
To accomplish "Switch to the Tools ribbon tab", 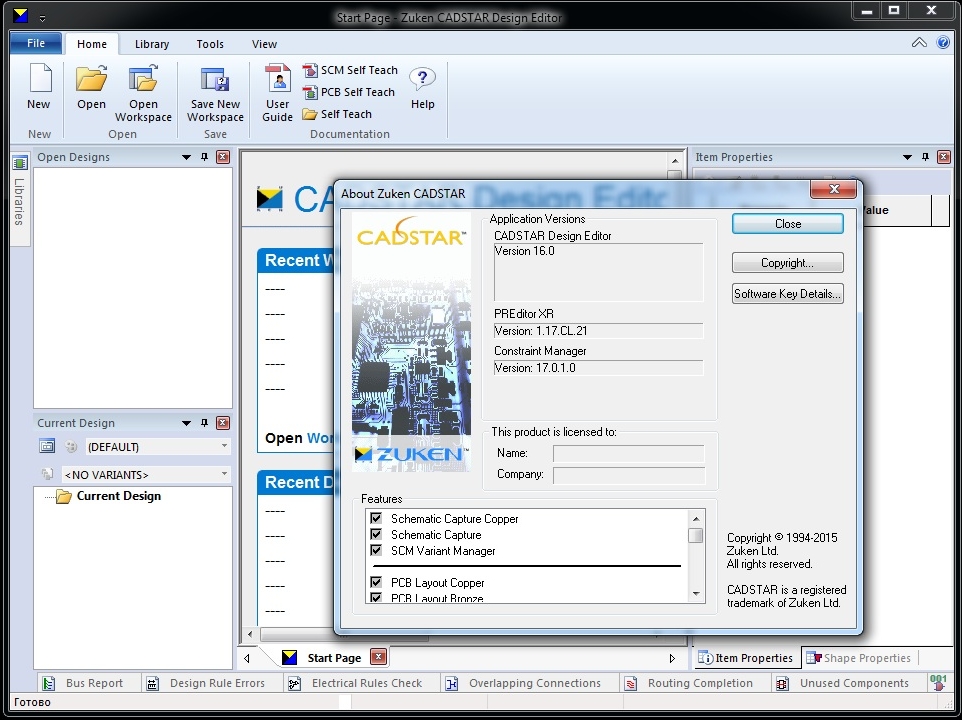I will pos(210,44).
